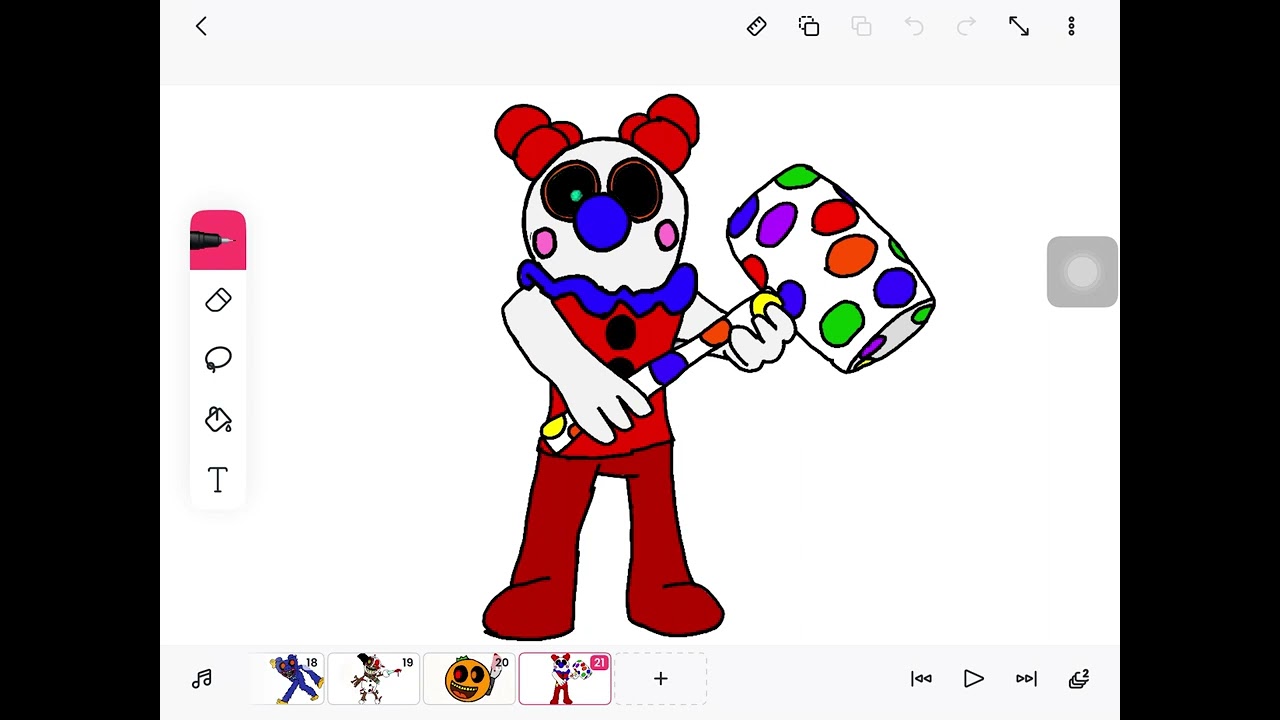Screen dimensions: 1280x720
Task: Add a new frame with plus
Action: pos(661,679)
